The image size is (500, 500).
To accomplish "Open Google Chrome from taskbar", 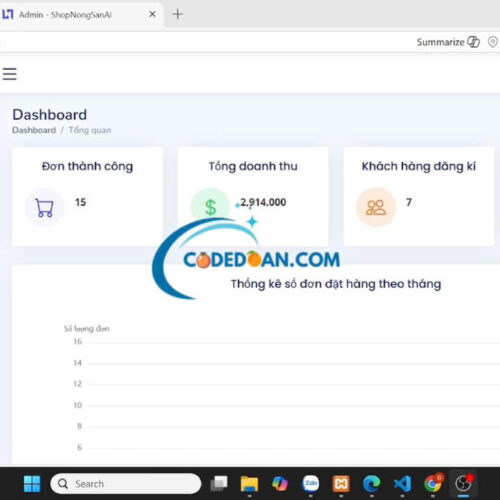I will (x=433, y=484).
